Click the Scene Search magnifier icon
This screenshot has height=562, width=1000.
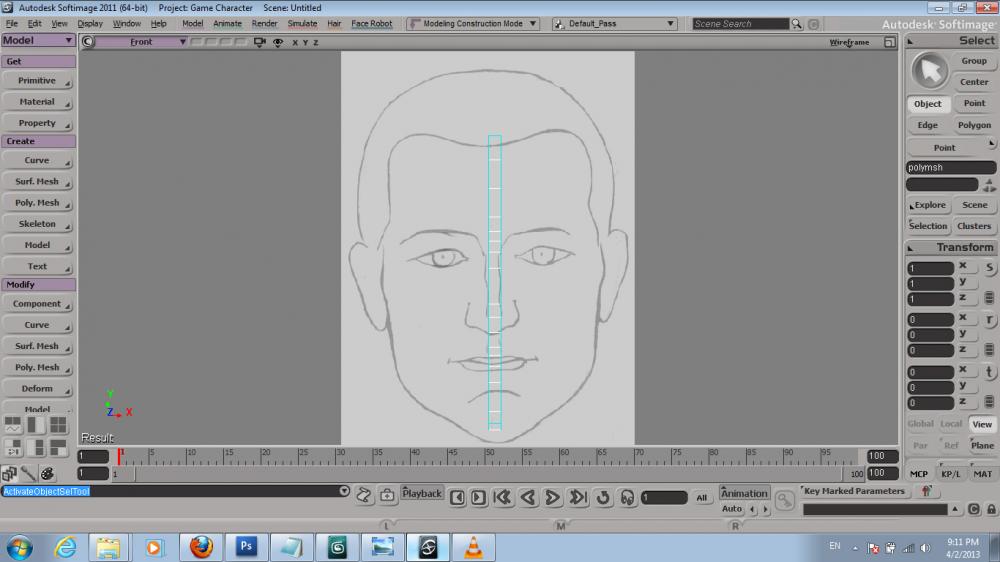coord(797,24)
